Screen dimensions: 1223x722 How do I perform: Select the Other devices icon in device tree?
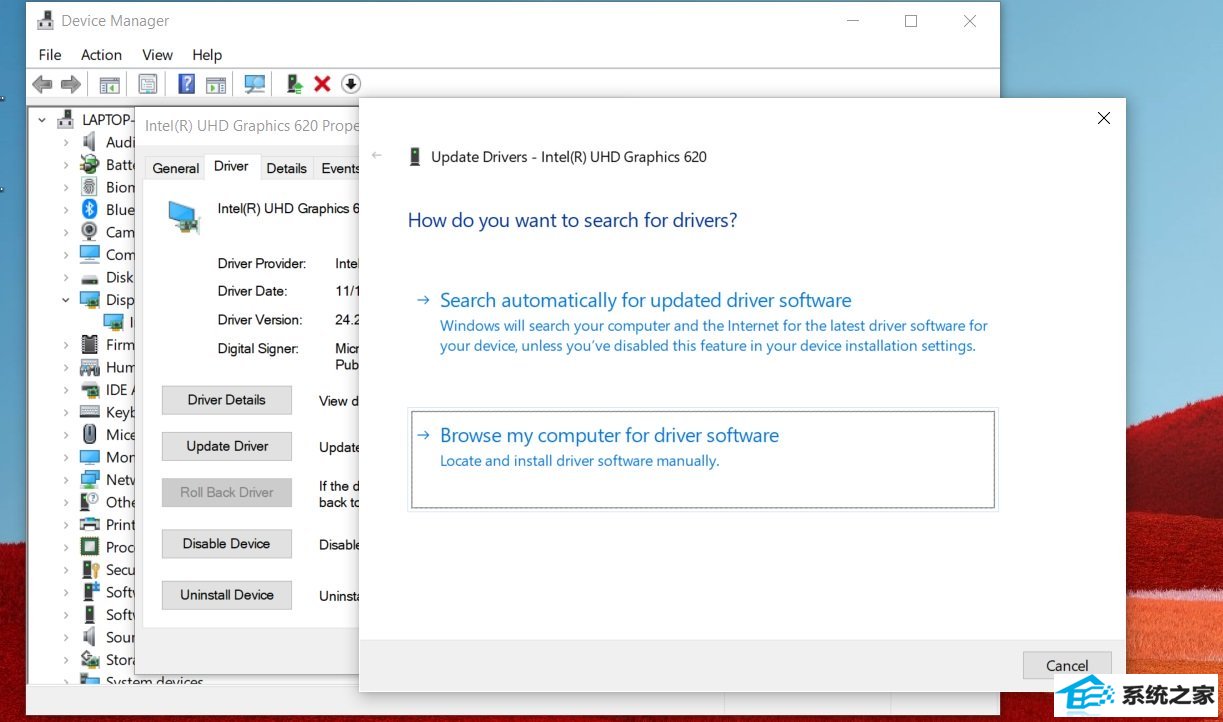[90, 502]
